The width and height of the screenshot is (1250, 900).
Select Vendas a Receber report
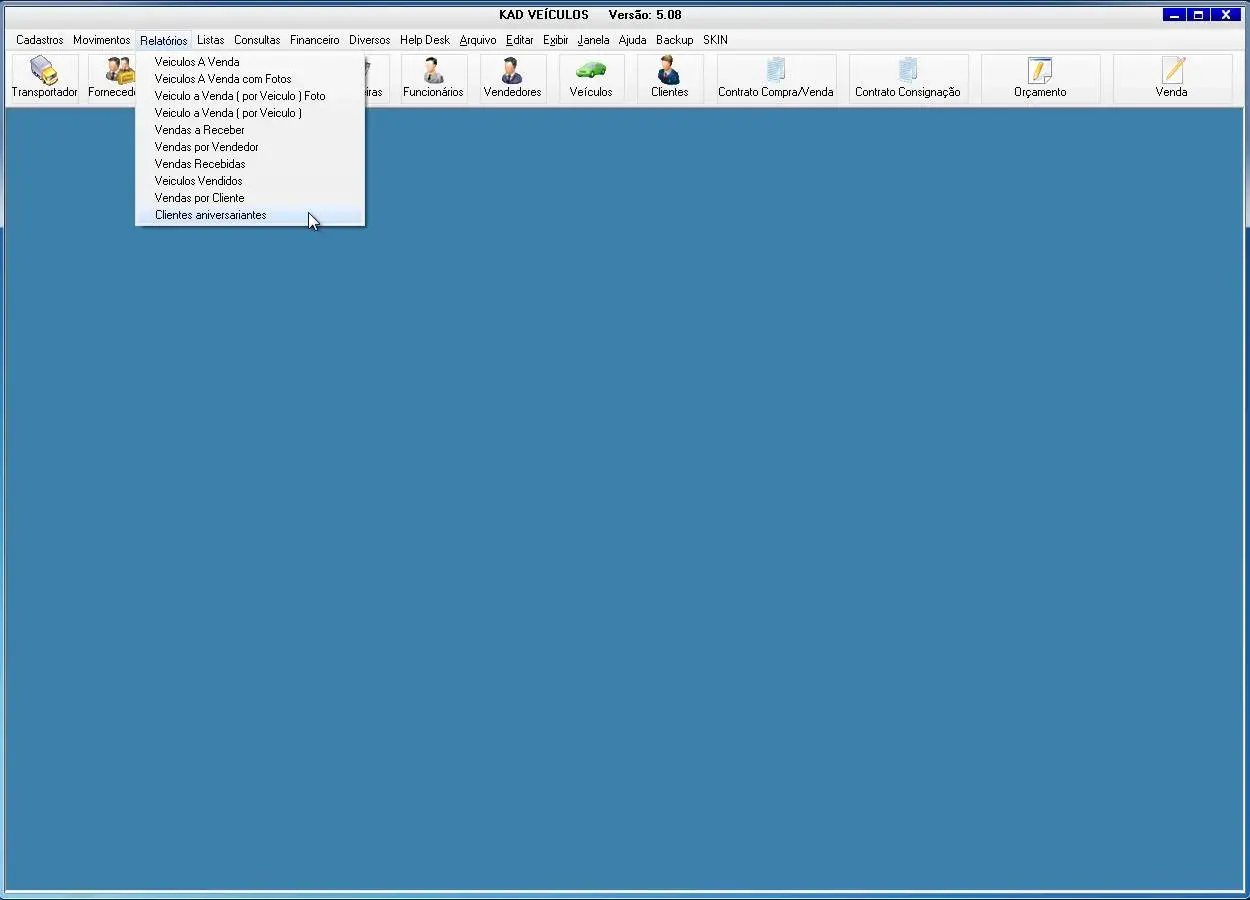pyautogui.click(x=200, y=130)
